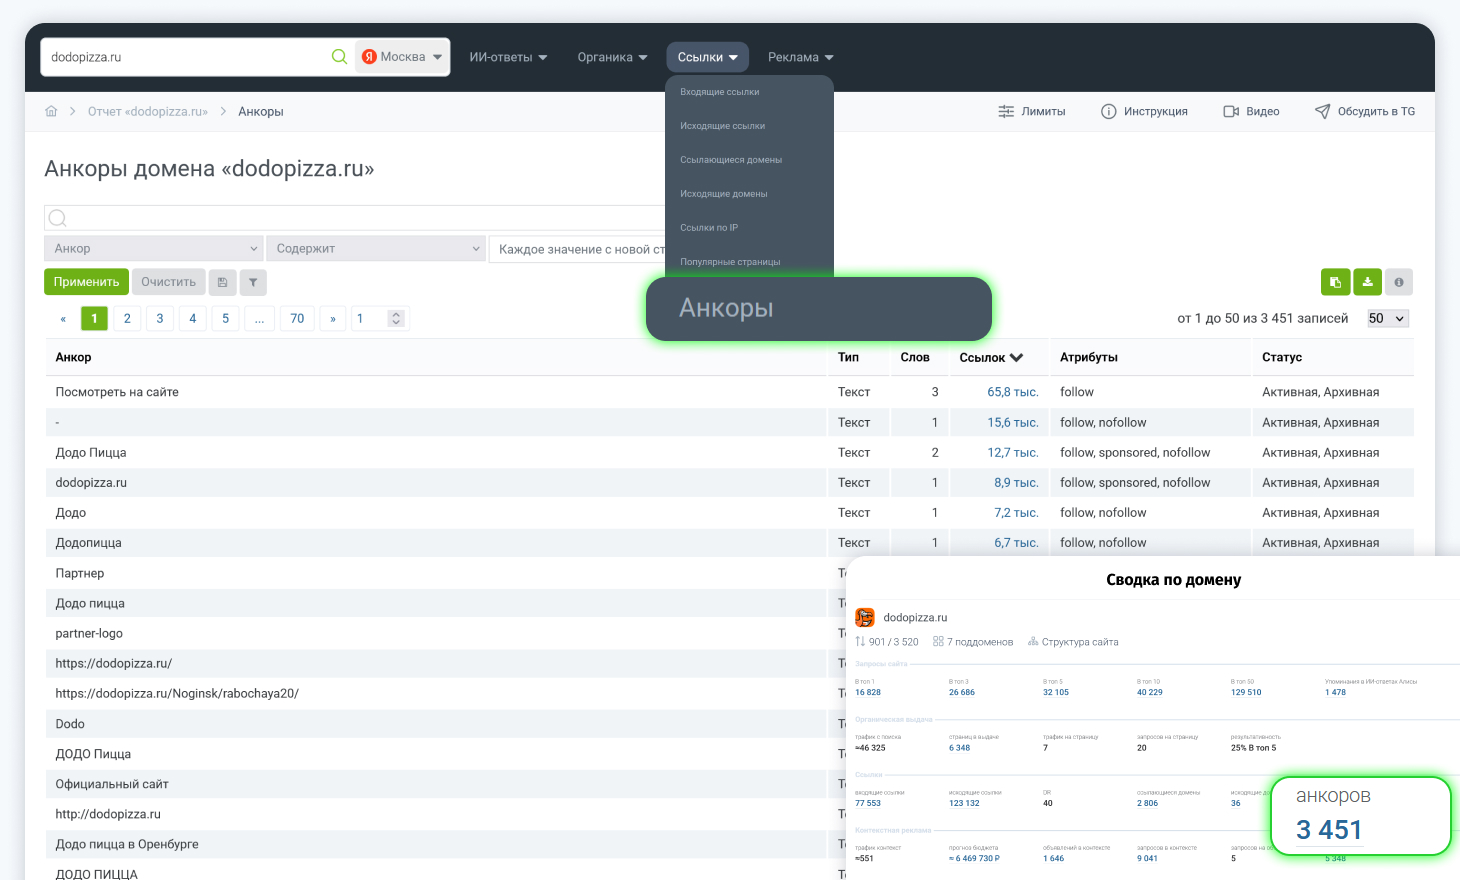This screenshot has height=880, width=1460.
Task: Open the Инструкция link
Action: click(x=1145, y=112)
